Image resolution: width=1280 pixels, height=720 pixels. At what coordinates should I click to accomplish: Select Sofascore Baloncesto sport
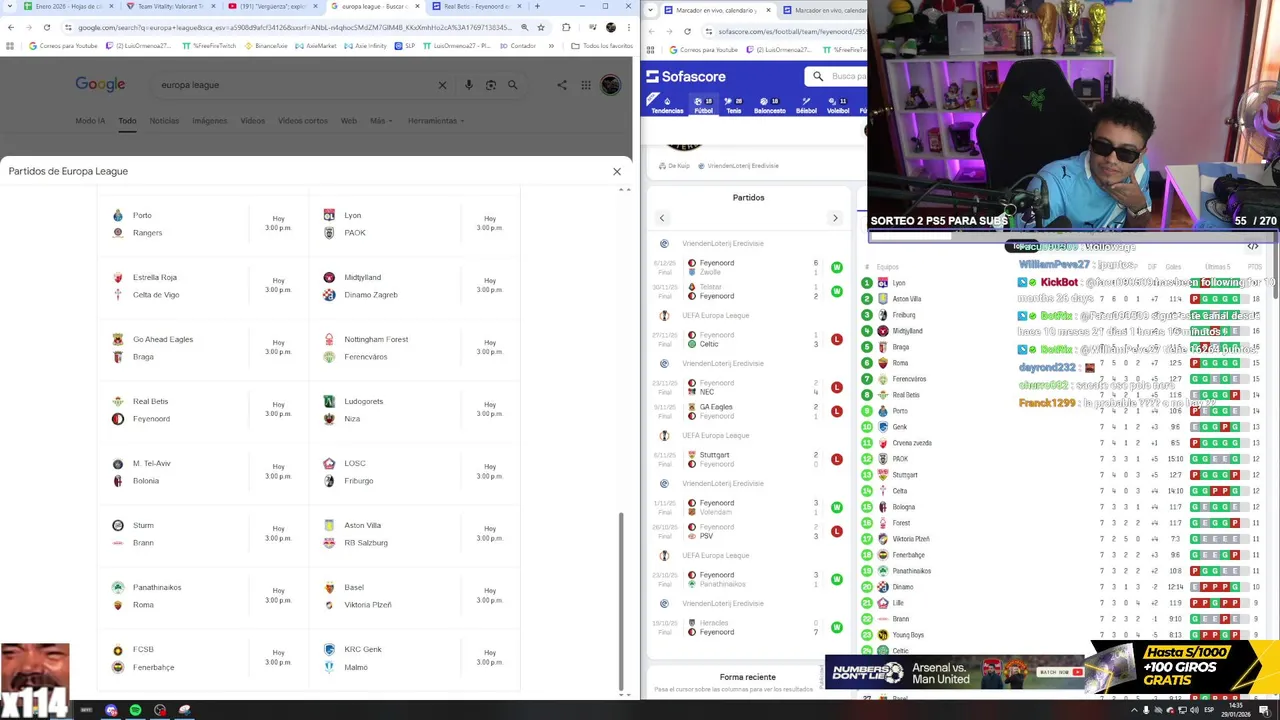coord(769,105)
